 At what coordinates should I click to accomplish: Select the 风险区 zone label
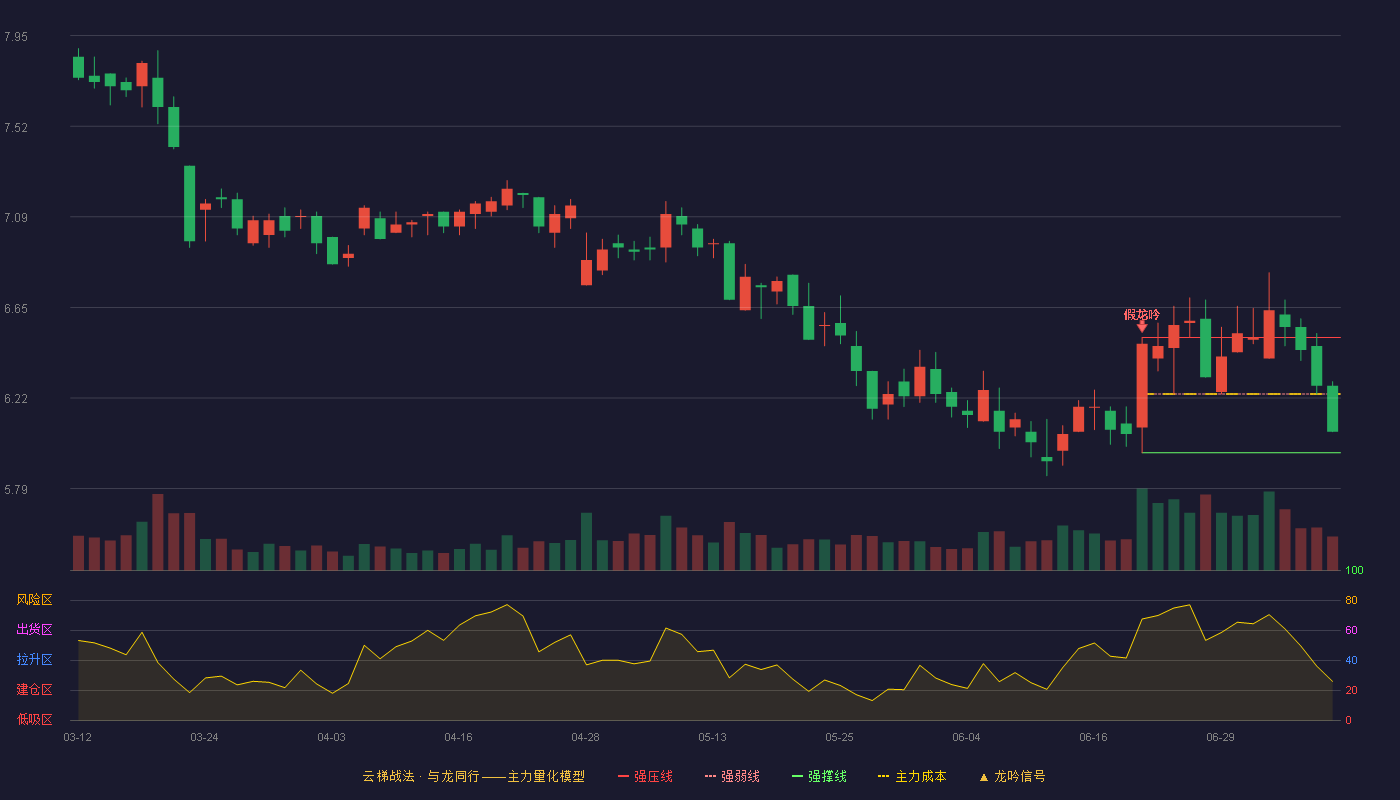point(34,600)
